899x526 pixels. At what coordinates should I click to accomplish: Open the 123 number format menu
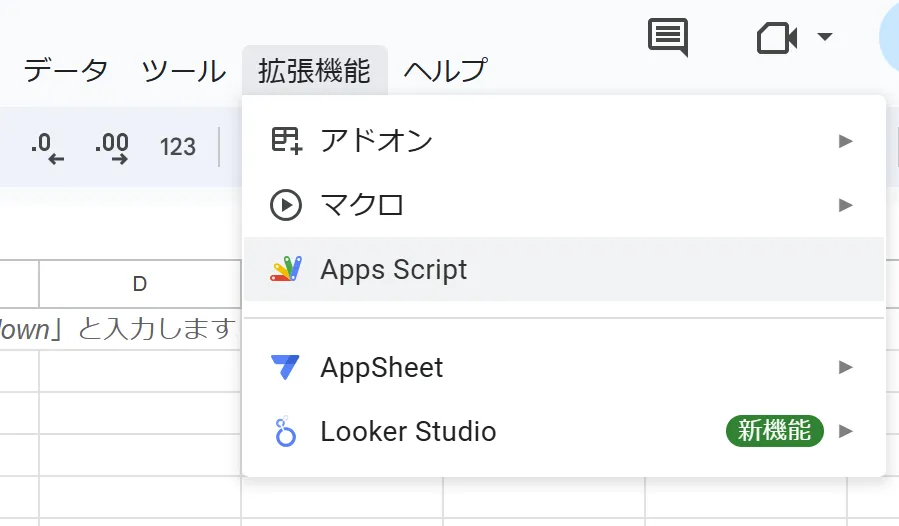pos(178,147)
